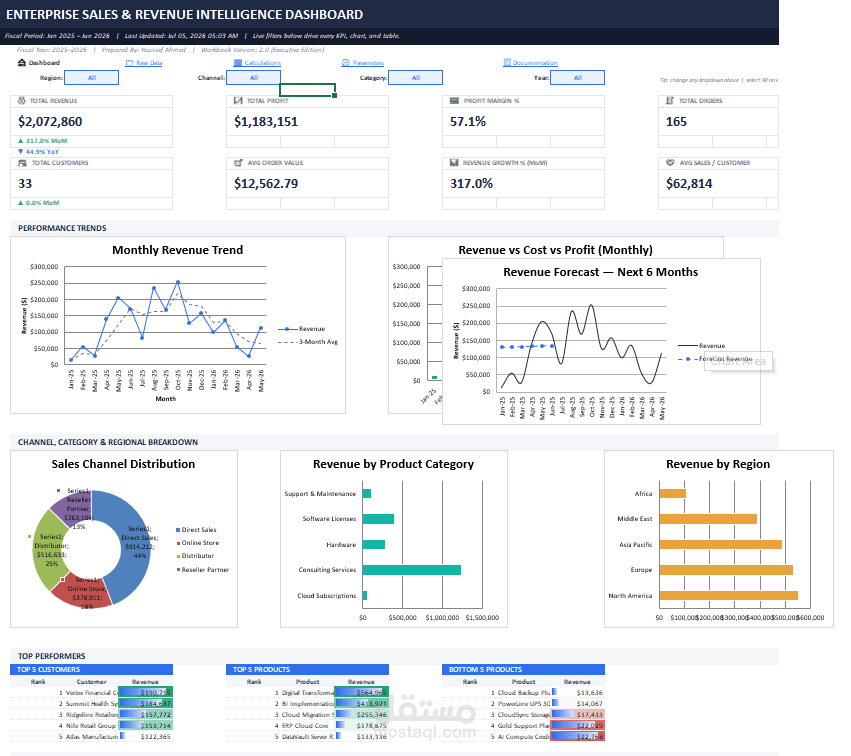
Task: Click the Profit Margin % card icon
Action: click(x=454, y=100)
